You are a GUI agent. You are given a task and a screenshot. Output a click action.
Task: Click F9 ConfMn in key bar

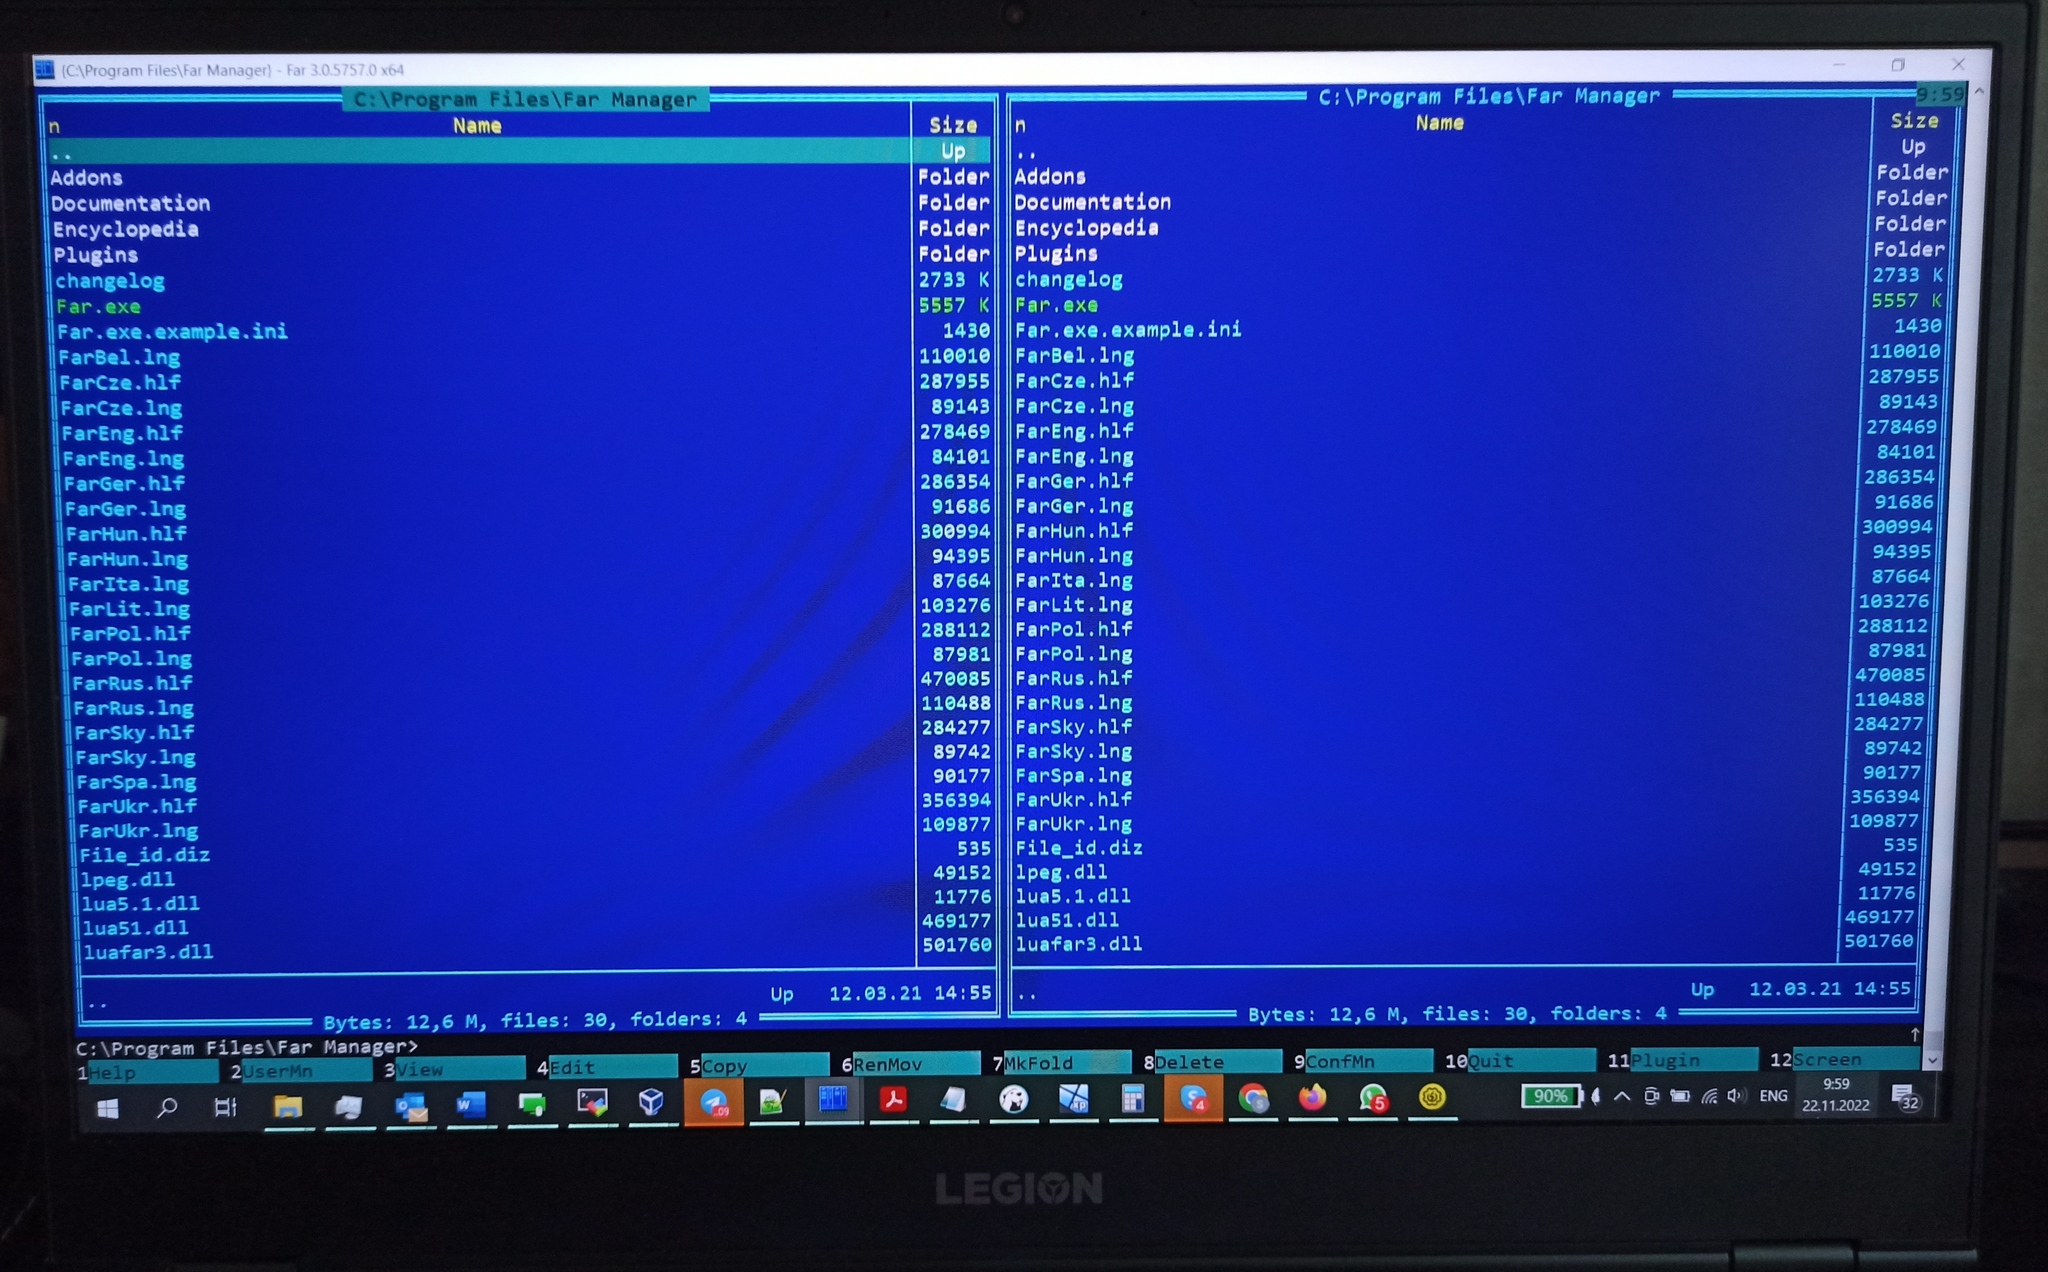1364,1061
